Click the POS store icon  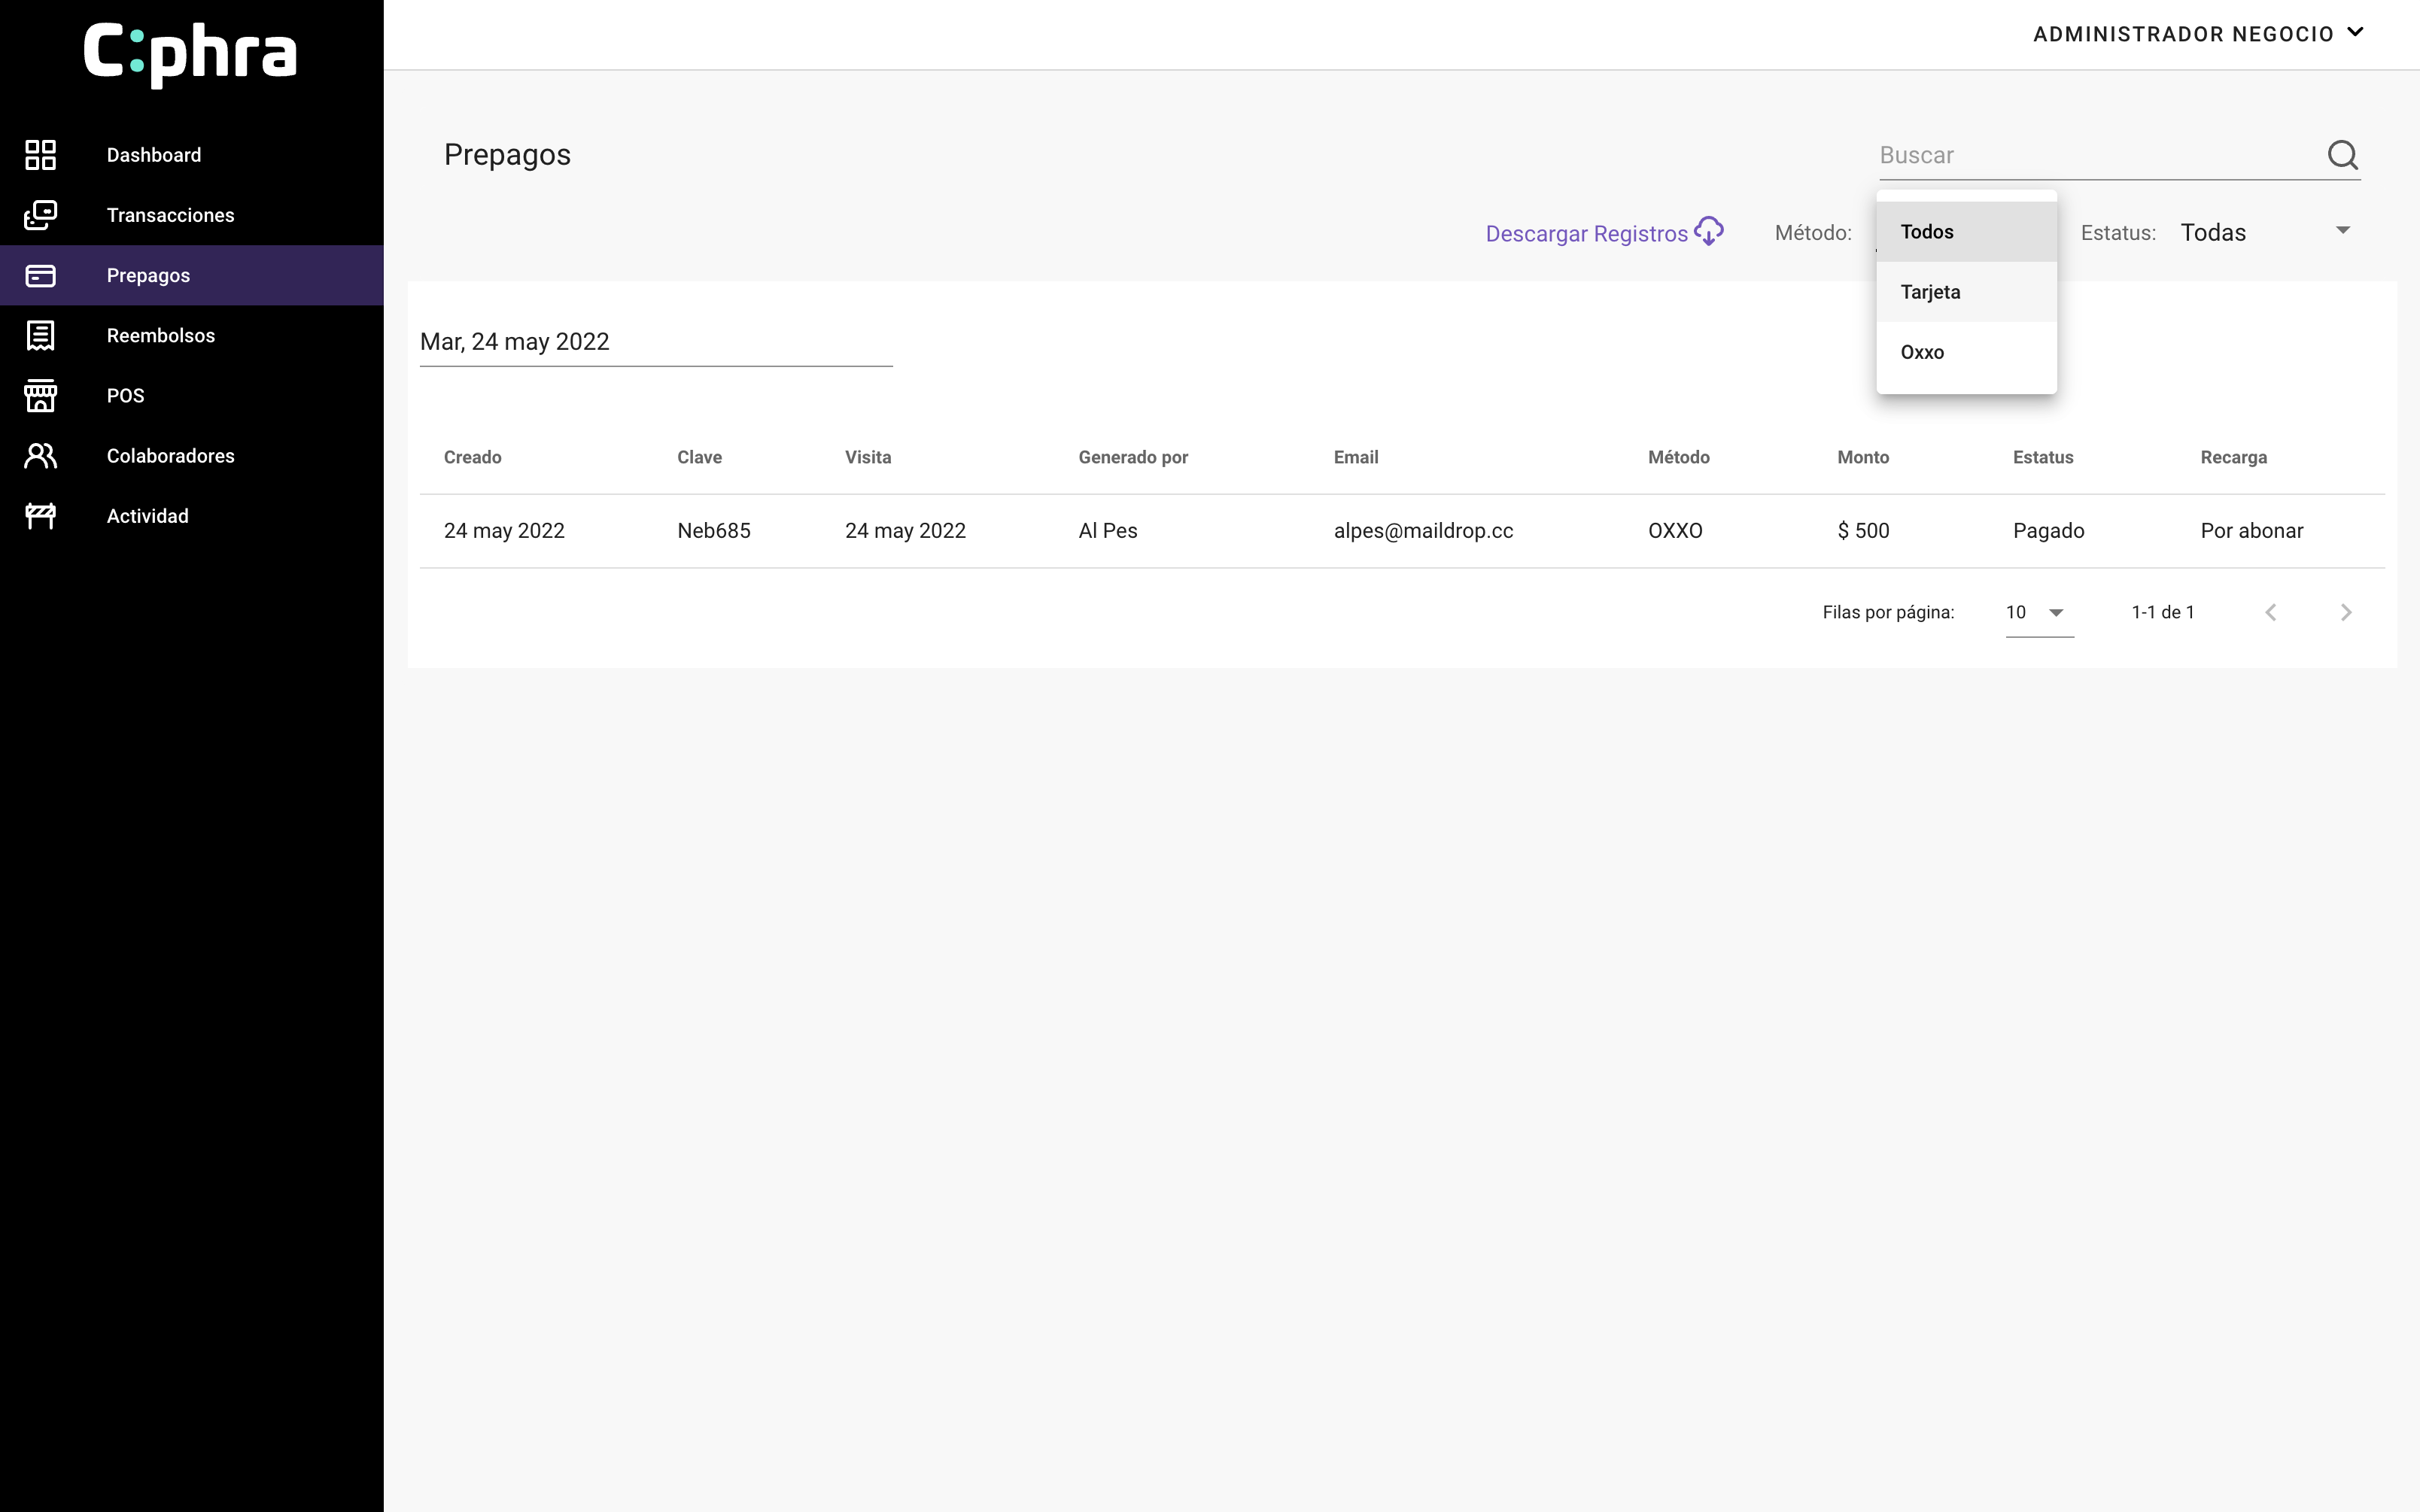point(40,396)
